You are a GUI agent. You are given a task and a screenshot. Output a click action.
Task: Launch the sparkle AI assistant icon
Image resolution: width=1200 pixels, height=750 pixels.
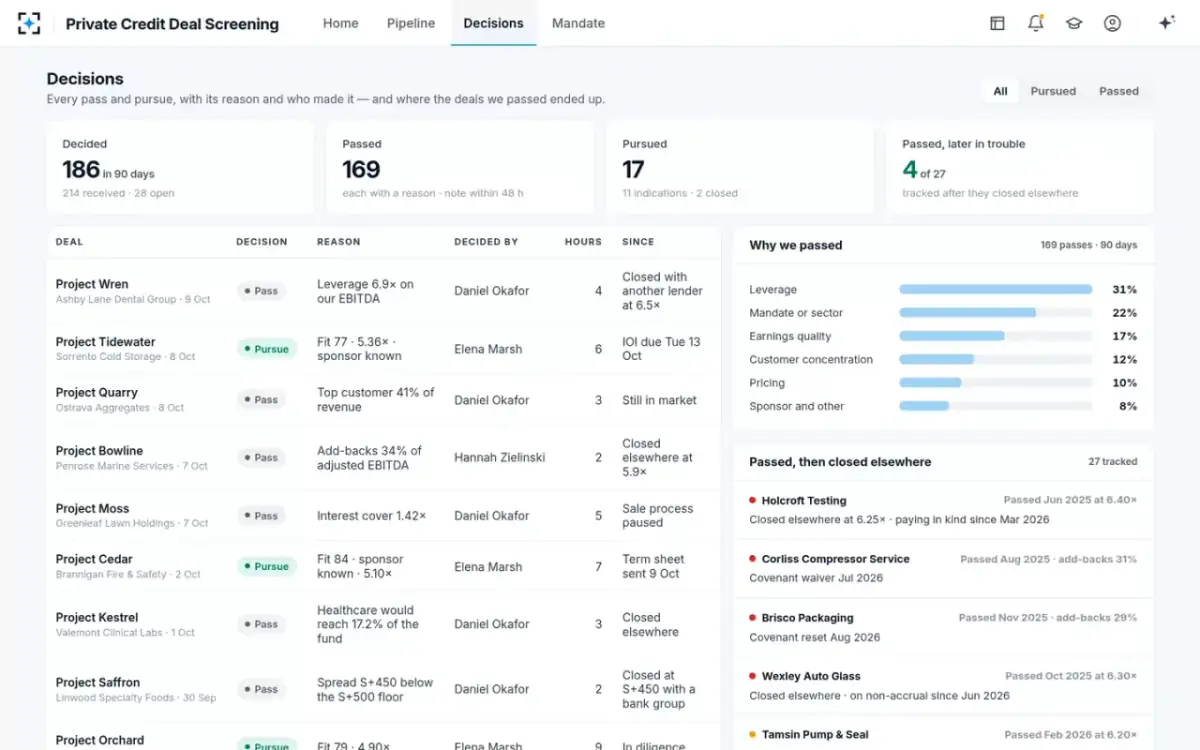click(1166, 23)
